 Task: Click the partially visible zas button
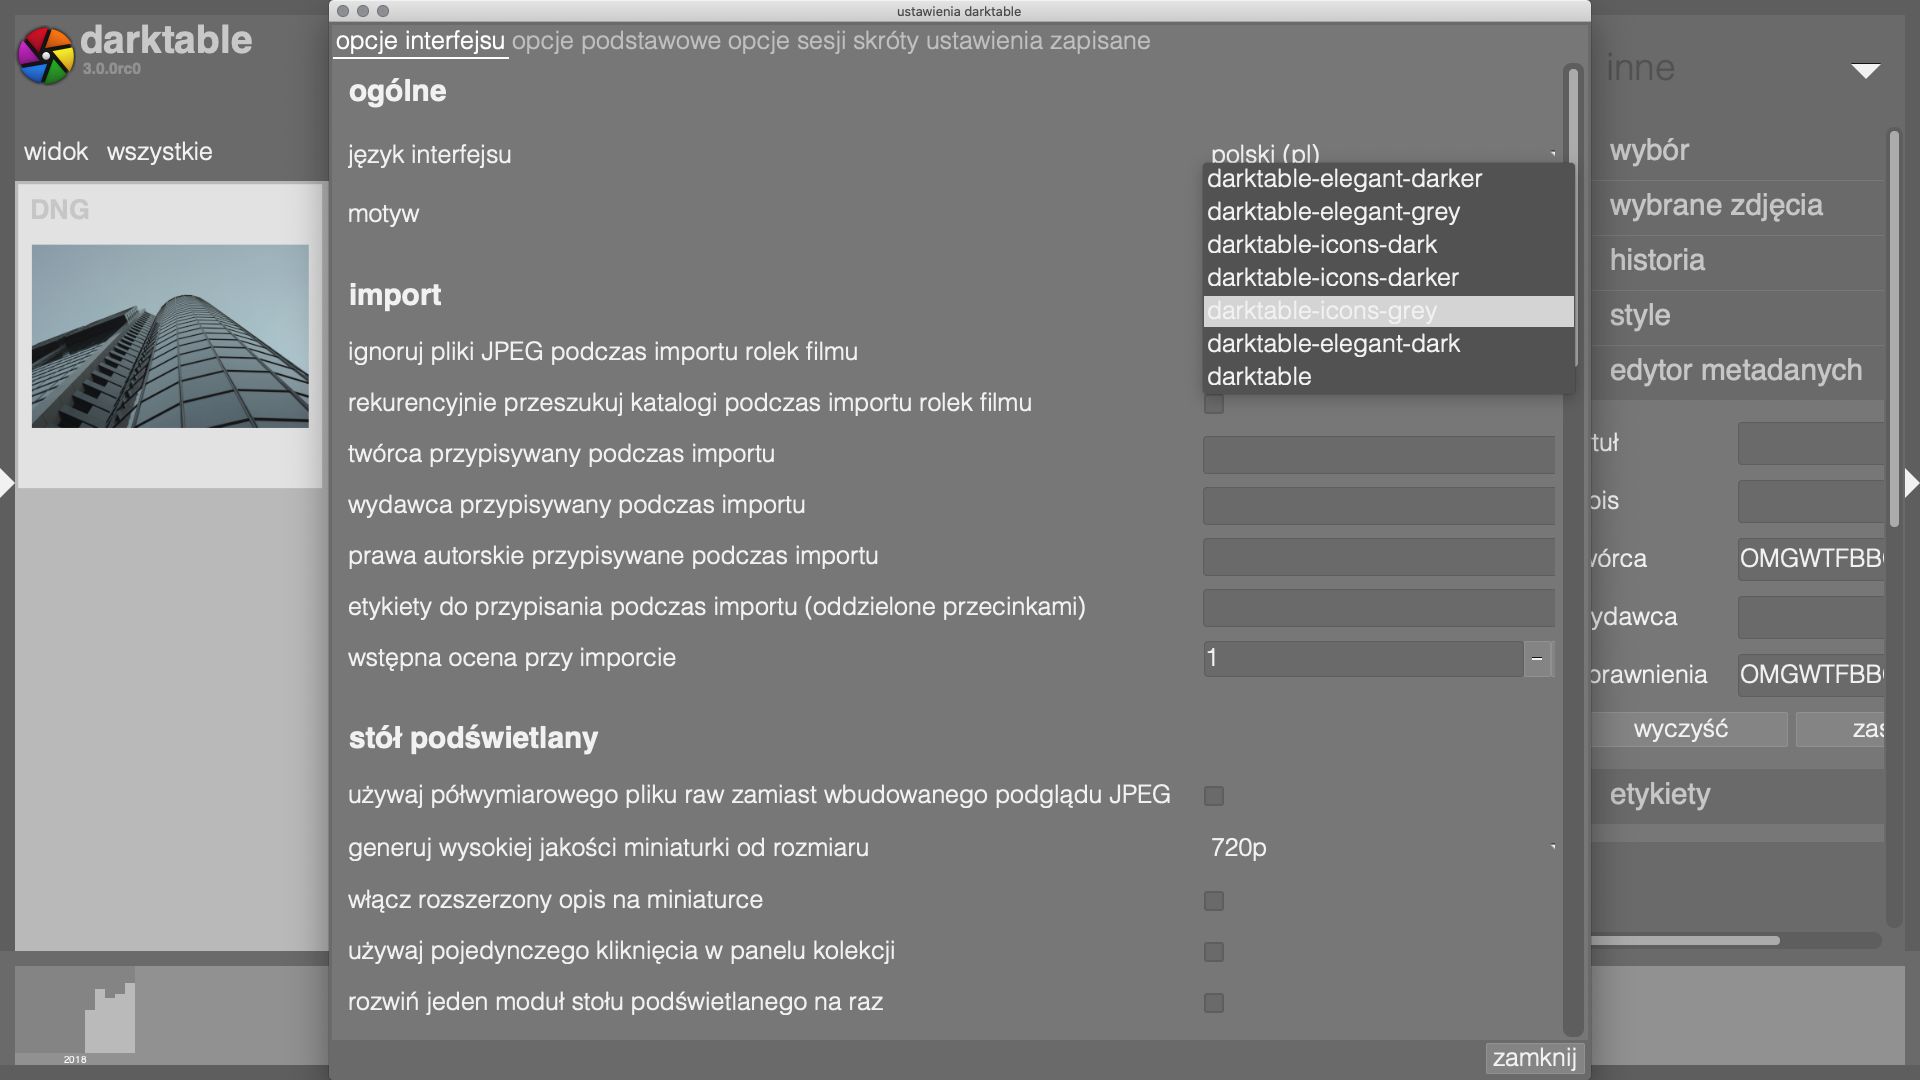(1841, 729)
